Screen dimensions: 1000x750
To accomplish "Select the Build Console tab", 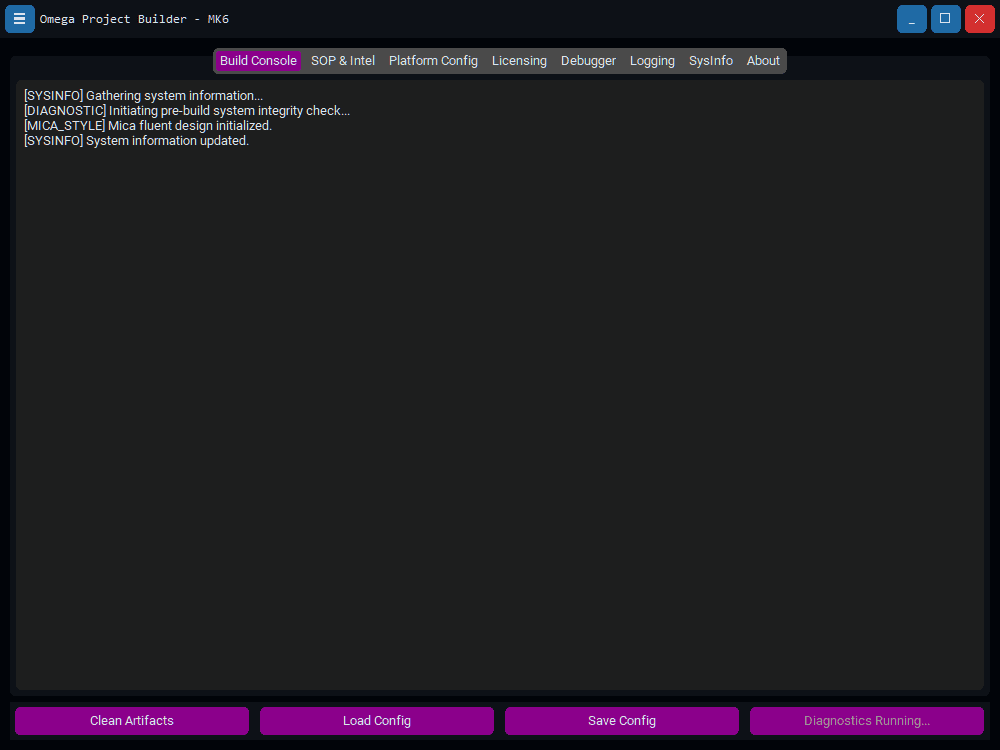I will pyautogui.click(x=258, y=61).
